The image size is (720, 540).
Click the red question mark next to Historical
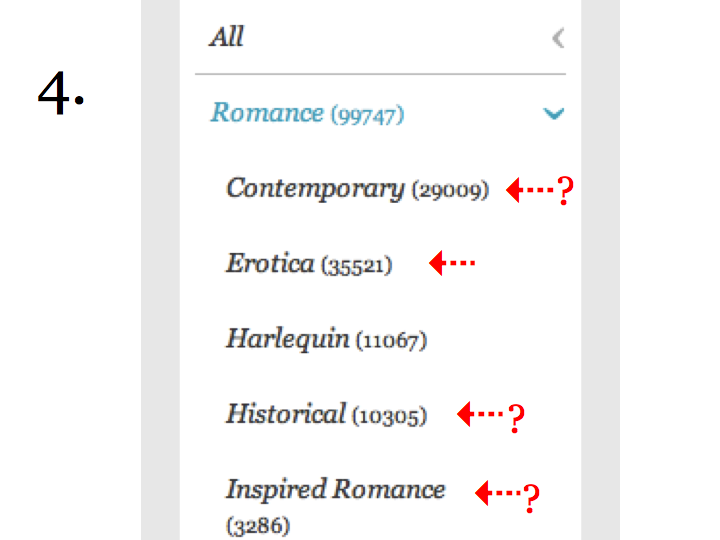pos(516,418)
